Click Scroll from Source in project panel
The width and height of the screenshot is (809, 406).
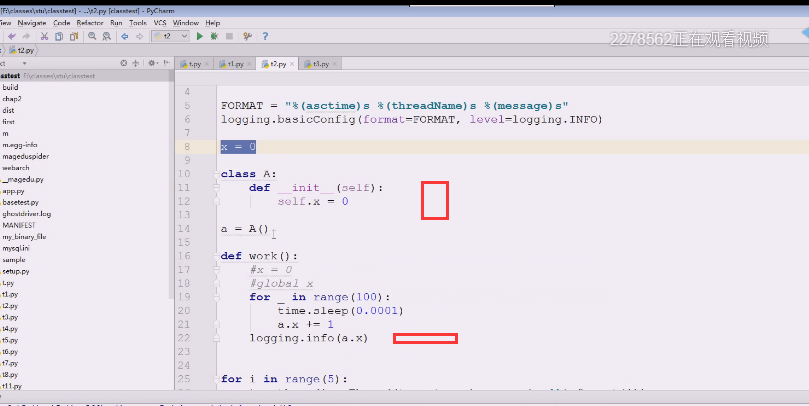123,63
